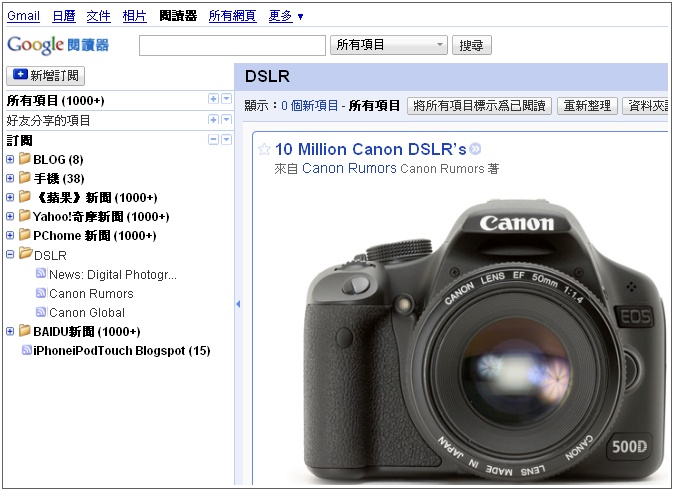Click feed icon next to Canon Rumors
This screenshot has height=492, width=674.
click(41, 293)
